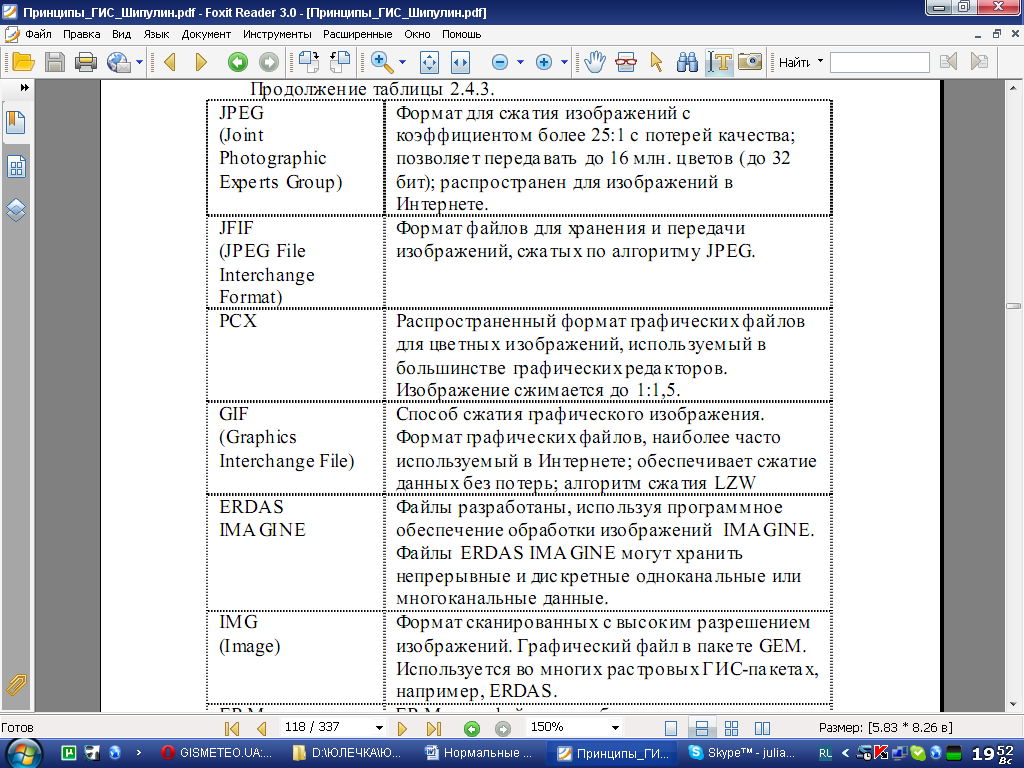Click the green previous view button in status bar
Image resolution: width=1024 pixels, height=768 pixels.
click(x=472, y=728)
